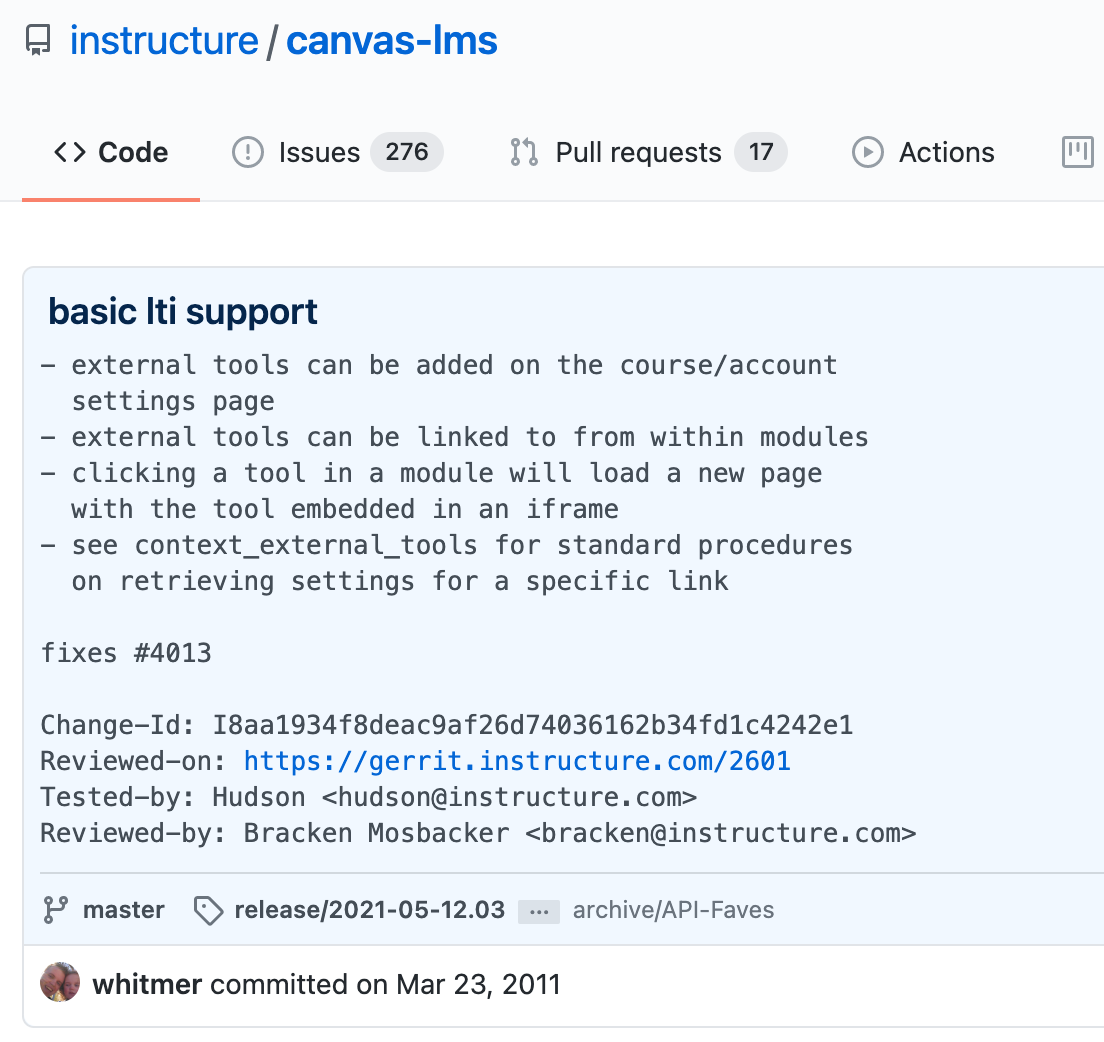1104x1042 pixels.
Task: Expand the hidden tags ellipsis
Action: click(538, 911)
